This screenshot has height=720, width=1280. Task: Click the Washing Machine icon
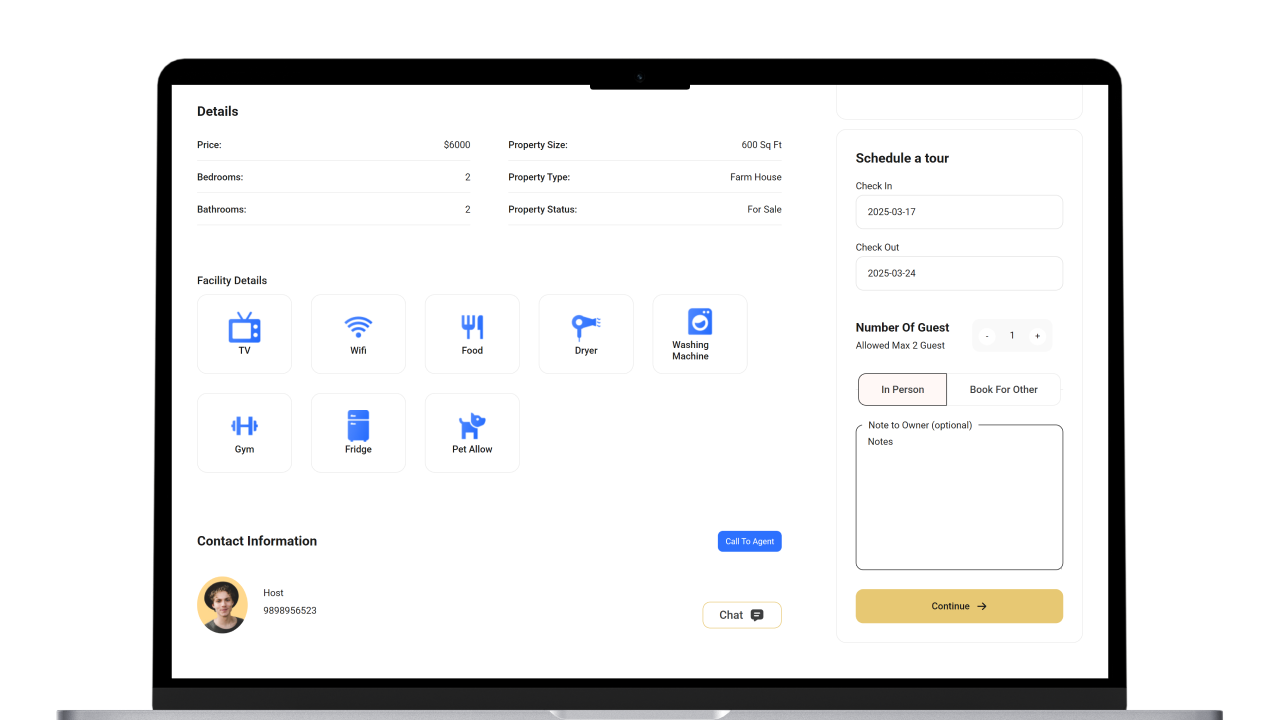click(700, 322)
